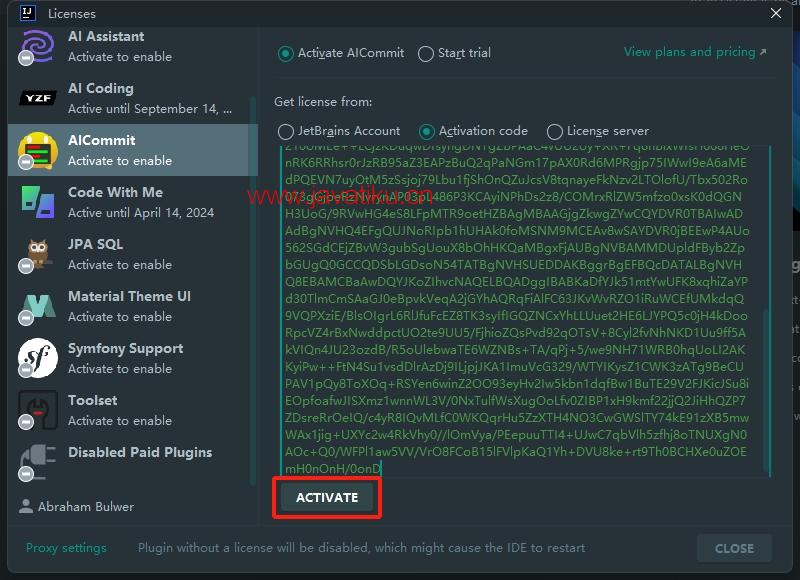The image size is (800, 580).
Task: Click the Symfony Support sf icon
Action: 37,358
